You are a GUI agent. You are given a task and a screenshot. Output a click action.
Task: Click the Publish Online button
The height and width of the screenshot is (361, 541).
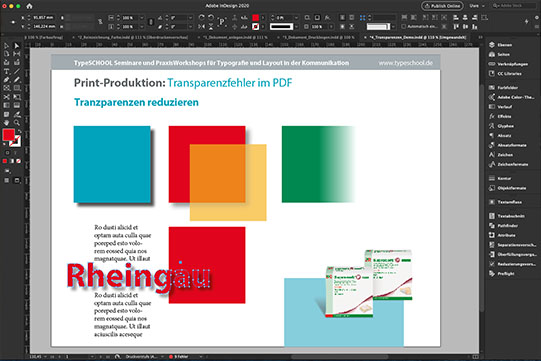click(443, 6)
